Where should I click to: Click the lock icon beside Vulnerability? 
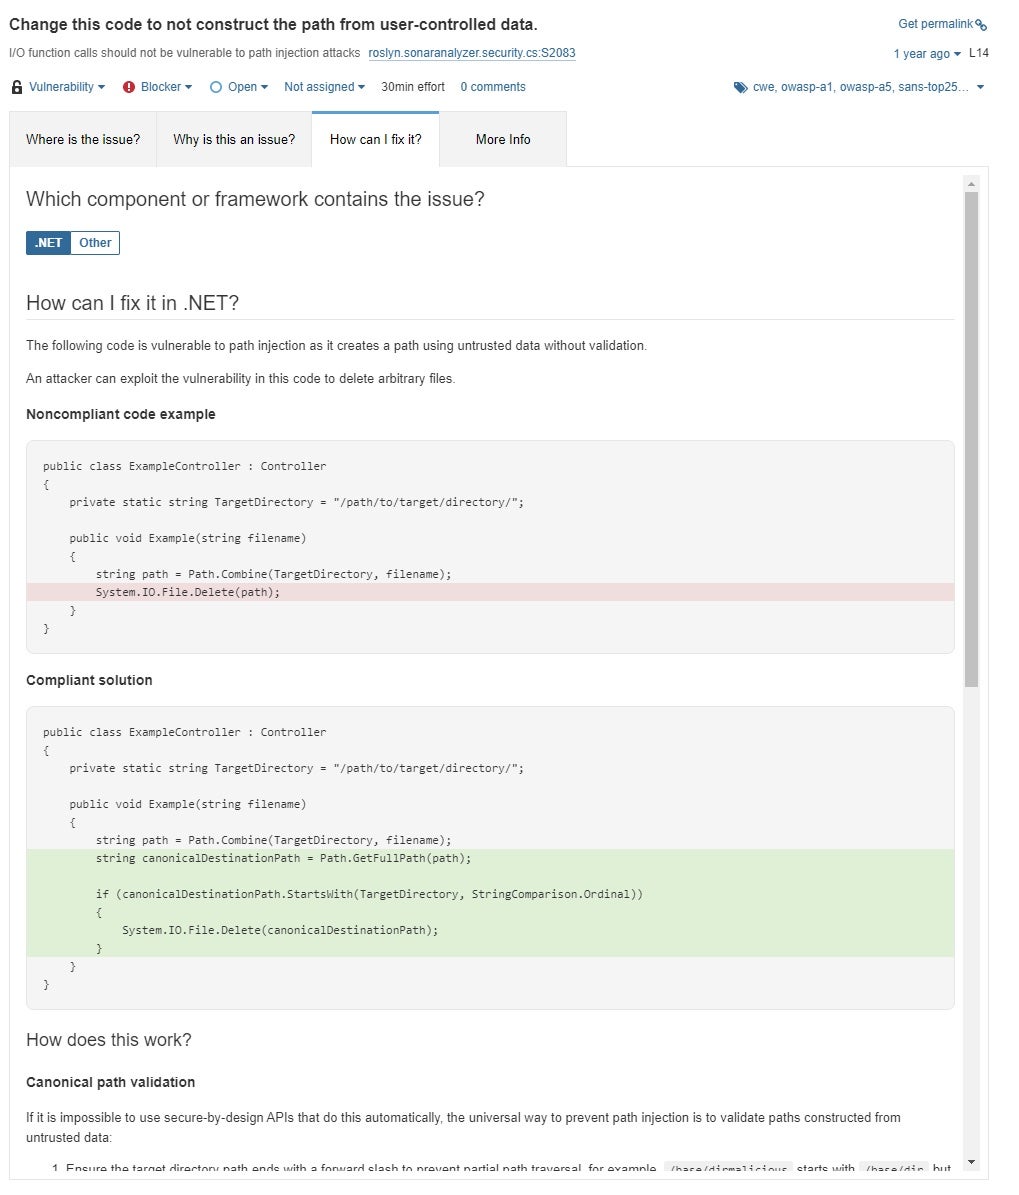[16, 87]
